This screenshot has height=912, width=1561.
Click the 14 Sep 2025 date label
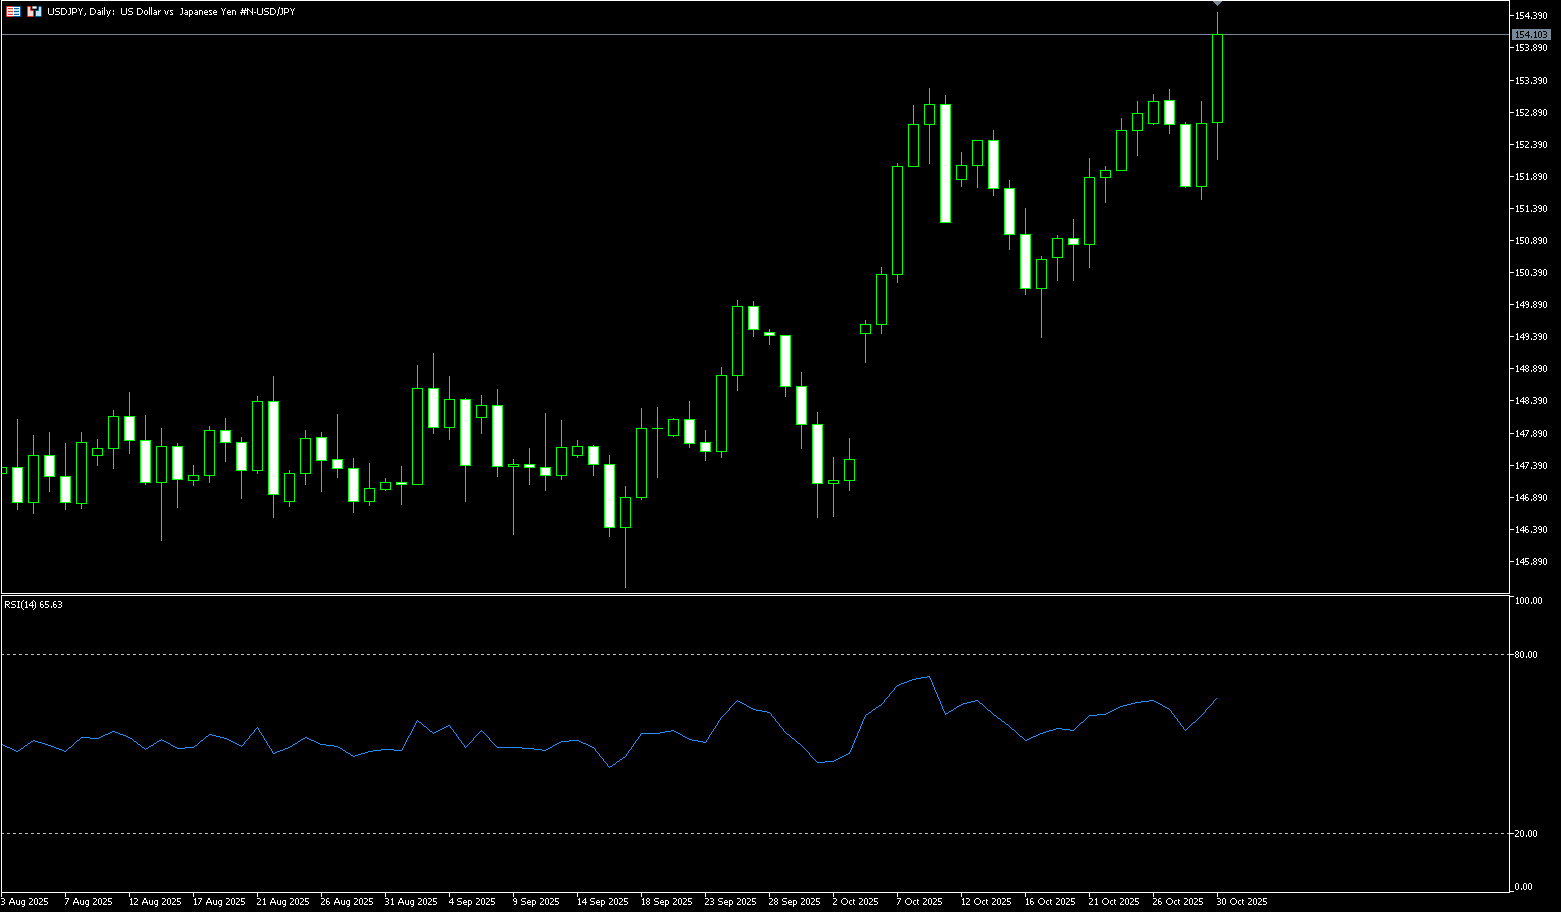coord(602,901)
